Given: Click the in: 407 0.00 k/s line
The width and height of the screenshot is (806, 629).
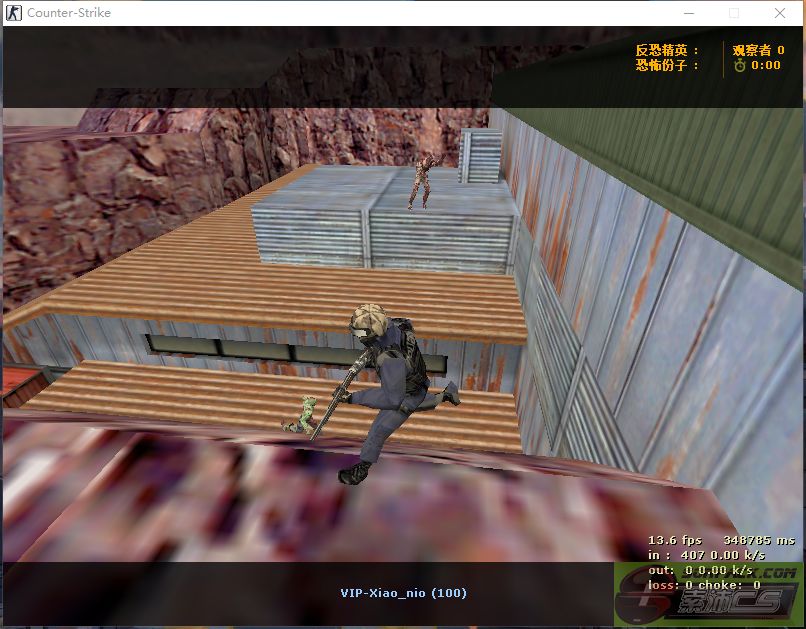Looking at the screenshot, I should pyautogui.click(x=706, y=555).
